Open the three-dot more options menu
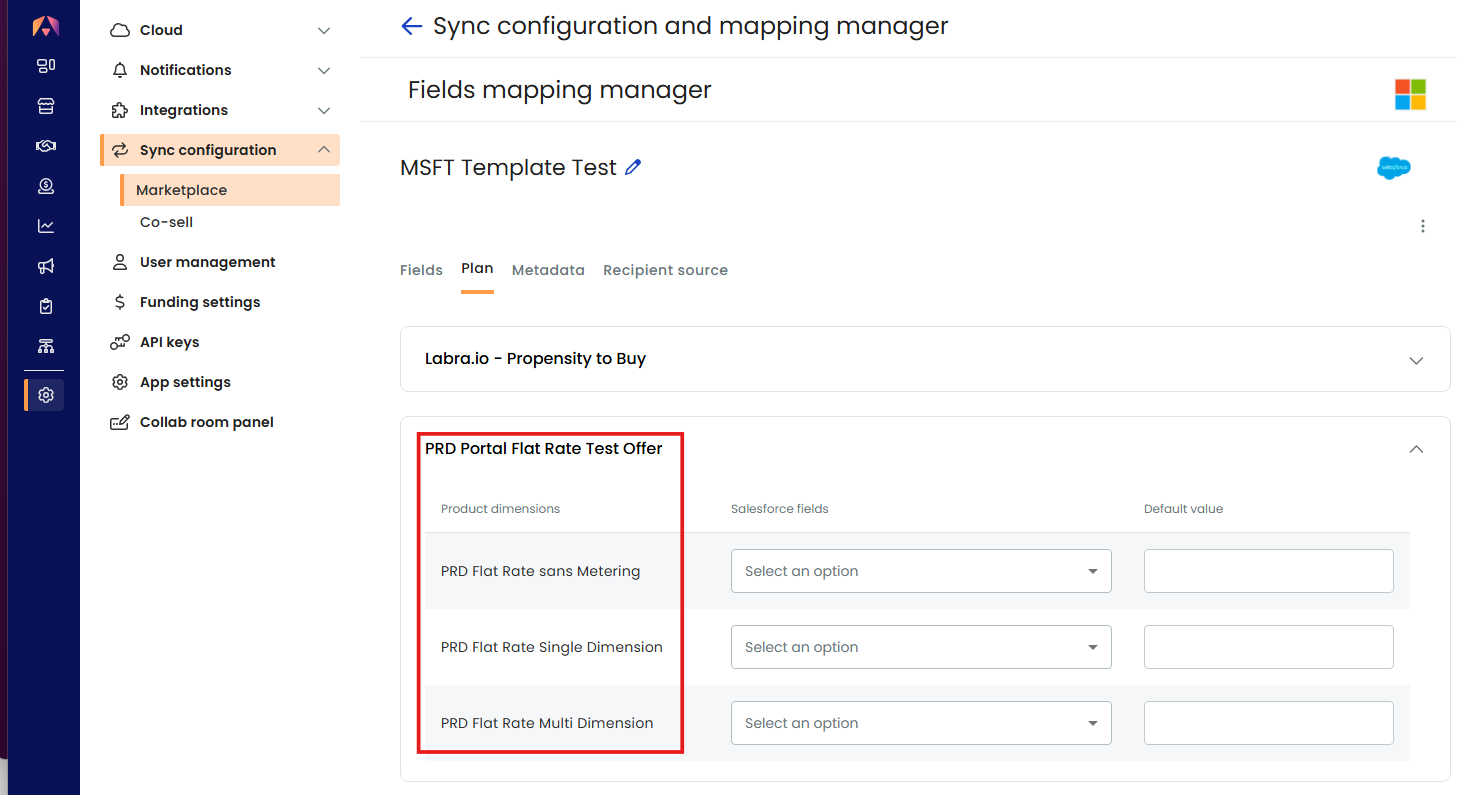Viewport: 1457px width, 795px height. coord(1422,226)
